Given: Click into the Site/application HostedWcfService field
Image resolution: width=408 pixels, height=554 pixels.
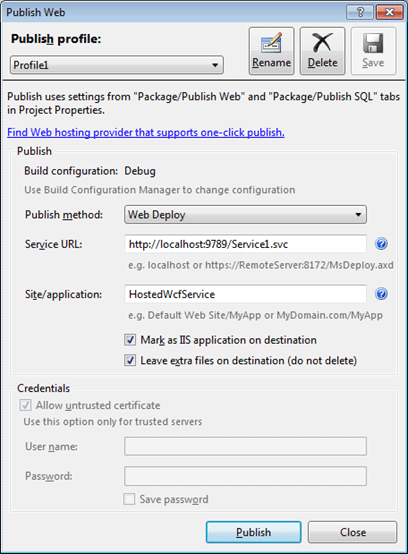Looking at the screenshot, I should [246, 294].
